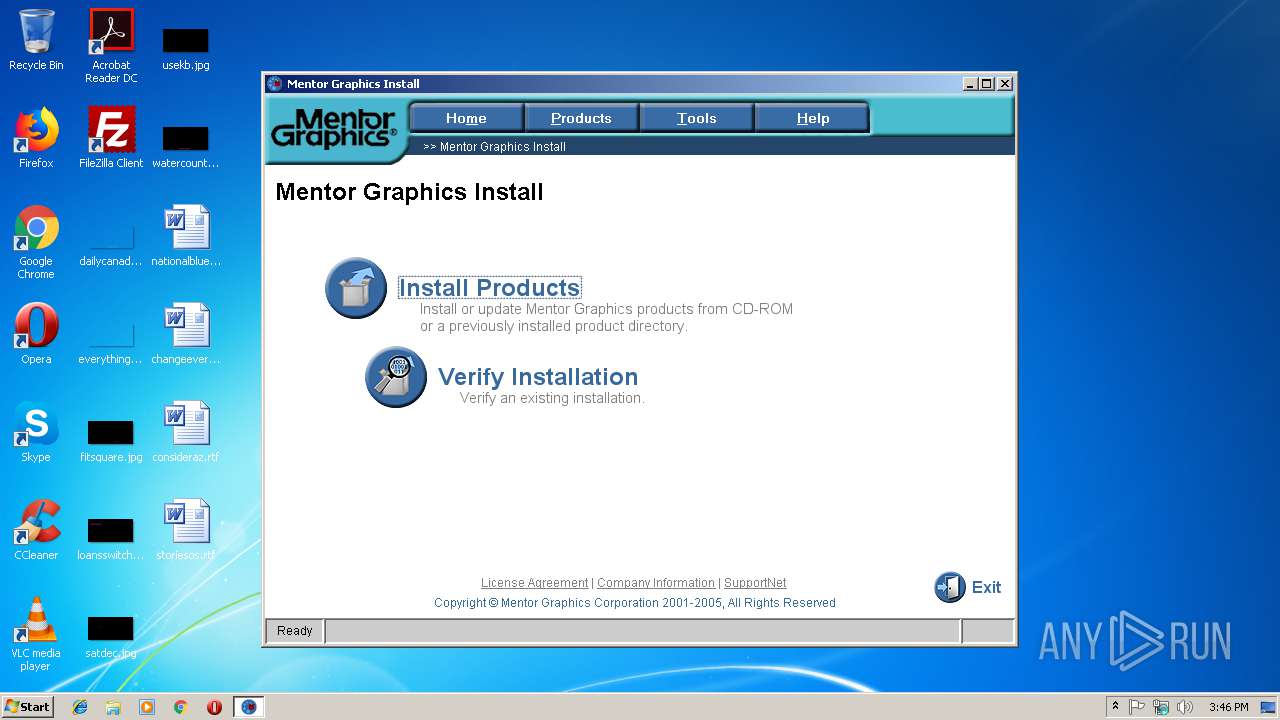
Task: Minimize the Mentor Graphics Install window
Action: coord(970,84)
